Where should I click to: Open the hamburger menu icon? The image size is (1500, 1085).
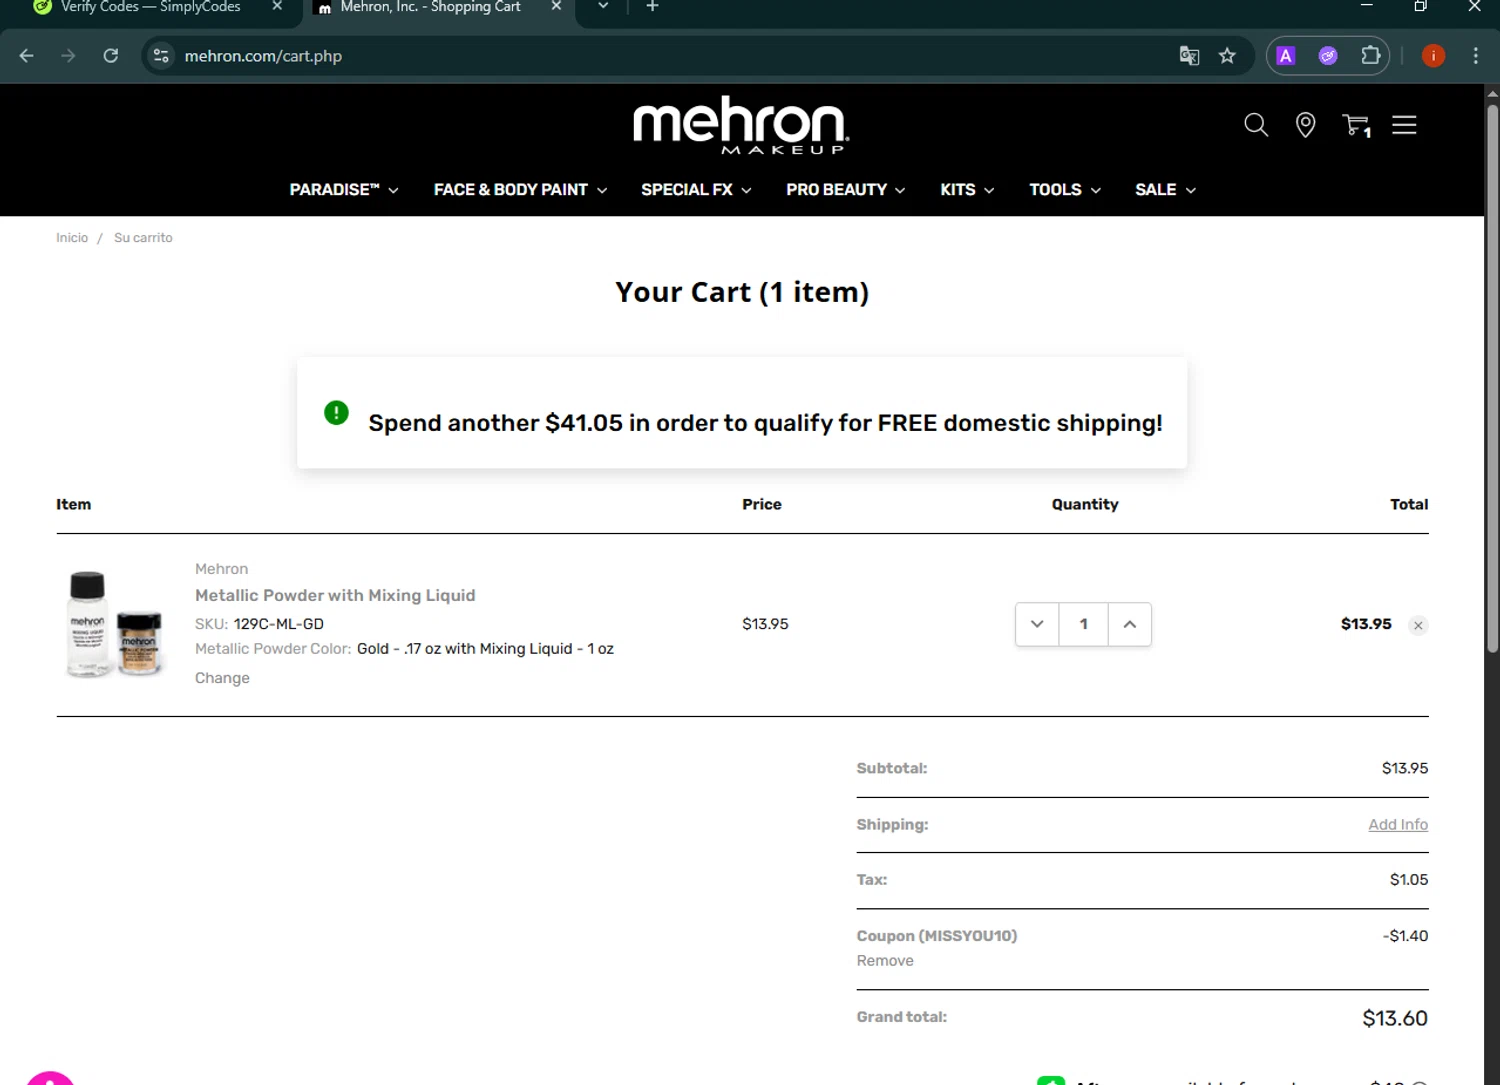point(1404,125)
